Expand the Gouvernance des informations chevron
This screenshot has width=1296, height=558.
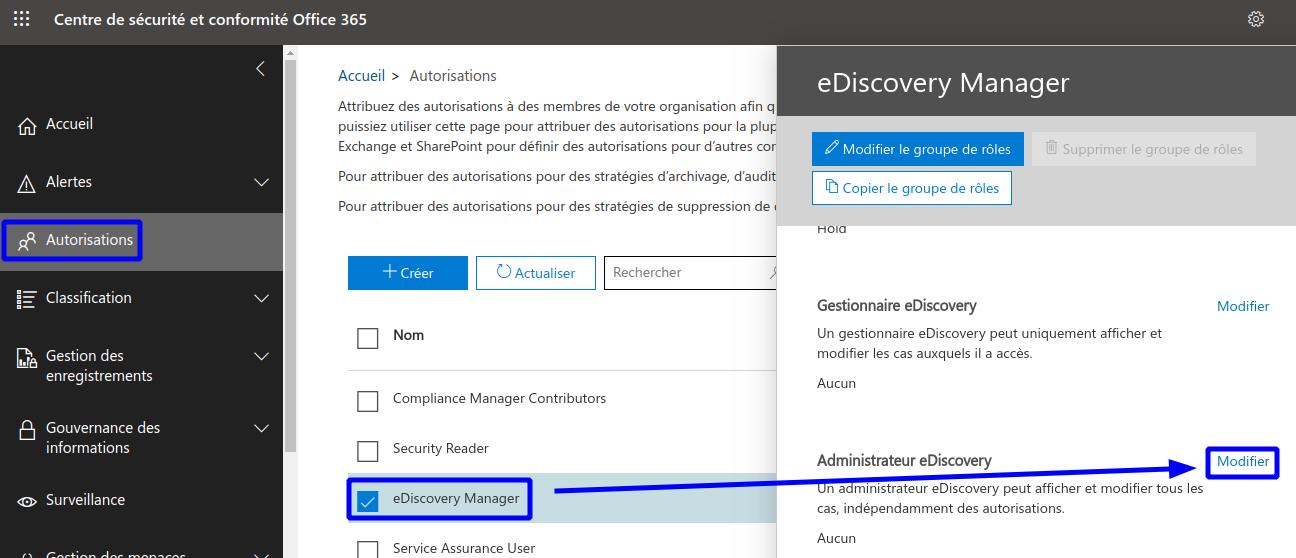(262, 428)
